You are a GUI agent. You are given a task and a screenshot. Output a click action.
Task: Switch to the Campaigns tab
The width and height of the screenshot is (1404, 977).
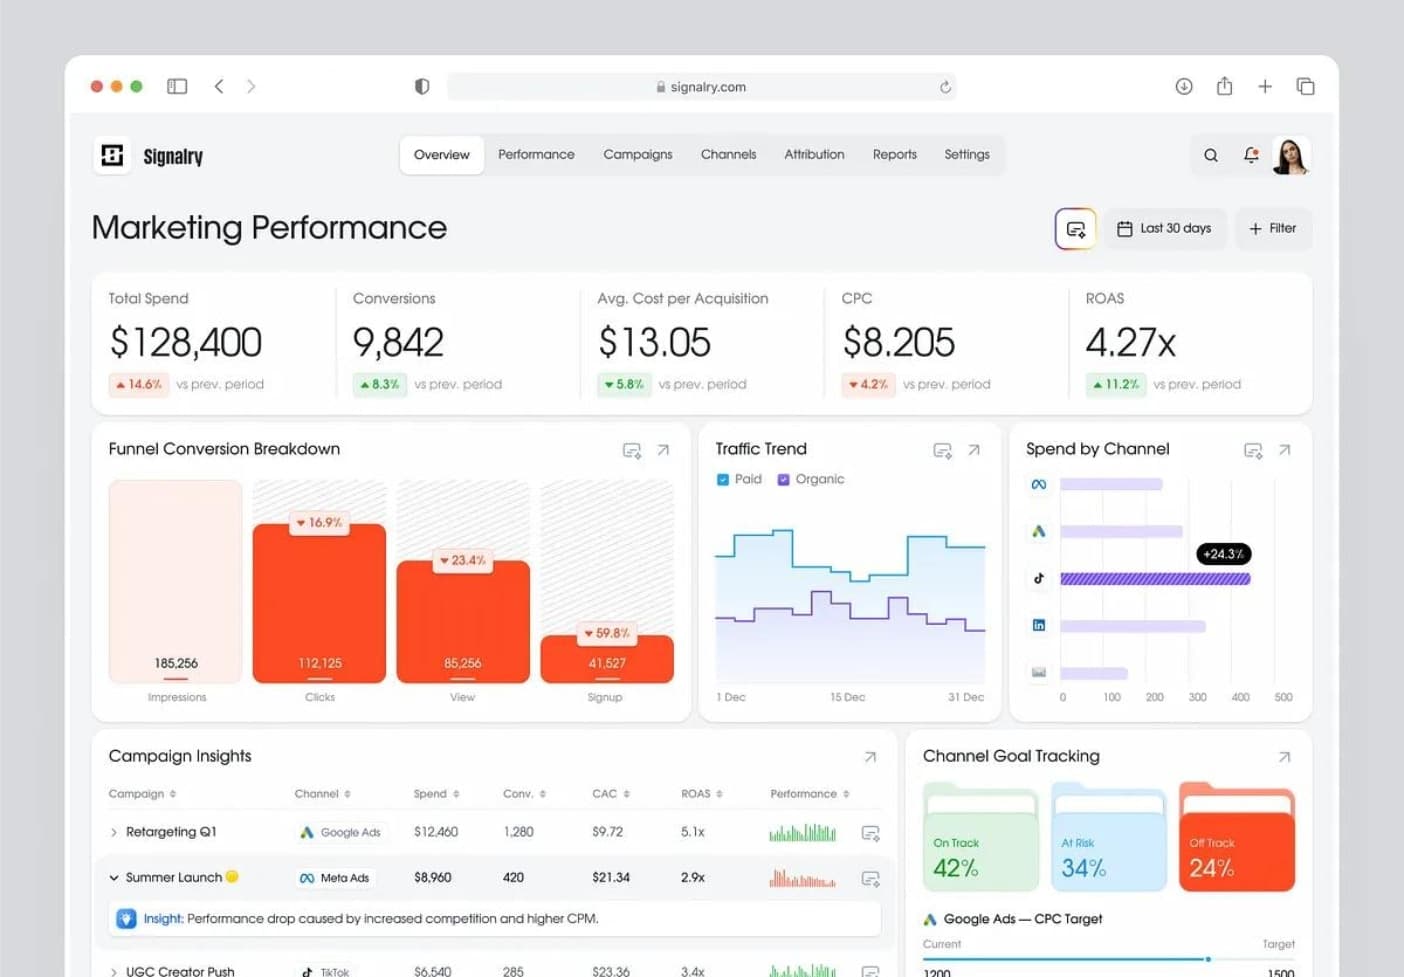click(x=638, y=155)
